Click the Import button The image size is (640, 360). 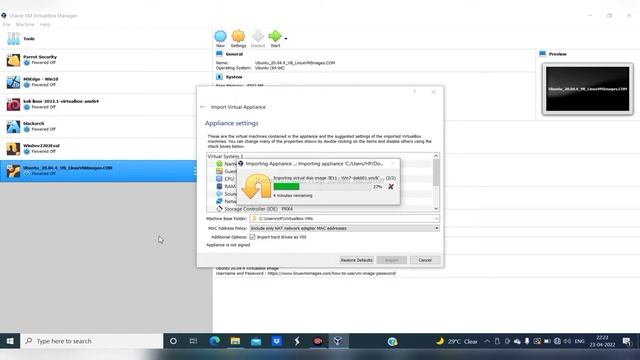[x=391, y=260]
